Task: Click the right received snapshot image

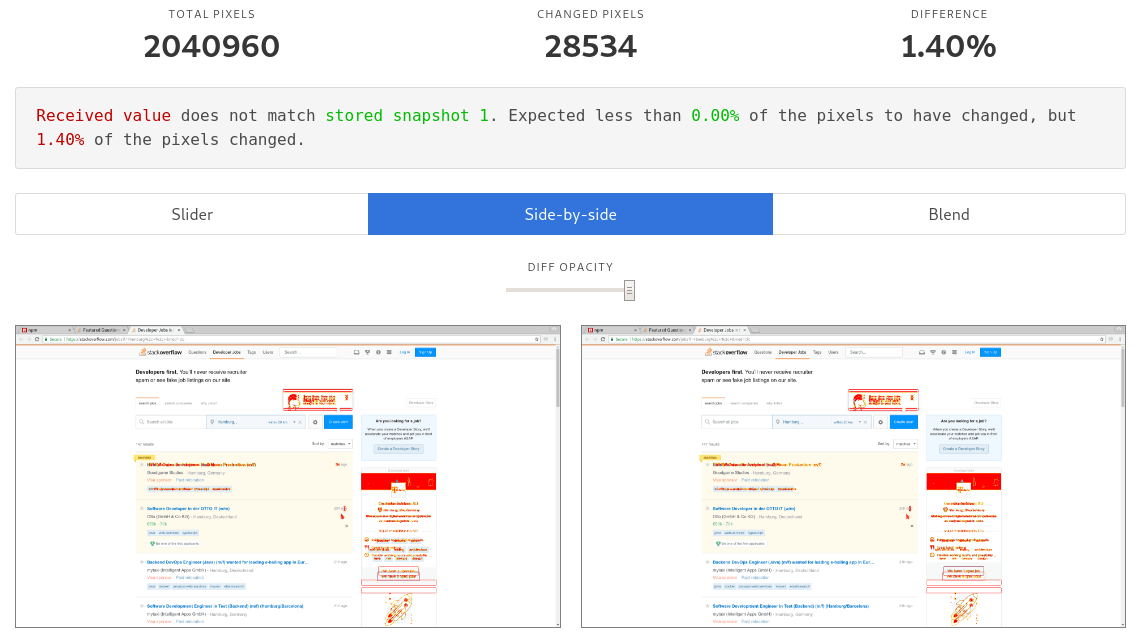Action: coord(854,476)
